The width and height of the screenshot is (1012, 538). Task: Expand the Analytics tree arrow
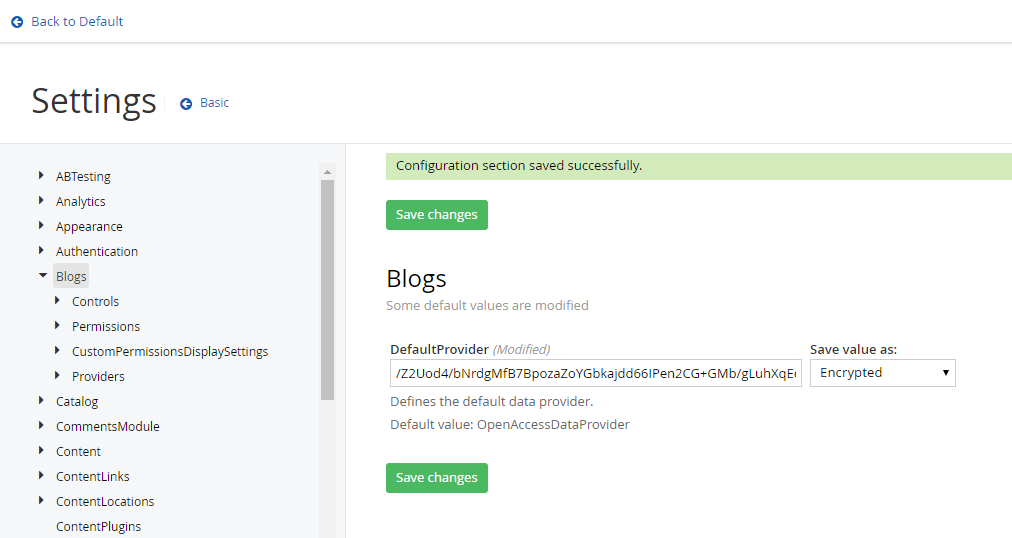pos(42,201)
